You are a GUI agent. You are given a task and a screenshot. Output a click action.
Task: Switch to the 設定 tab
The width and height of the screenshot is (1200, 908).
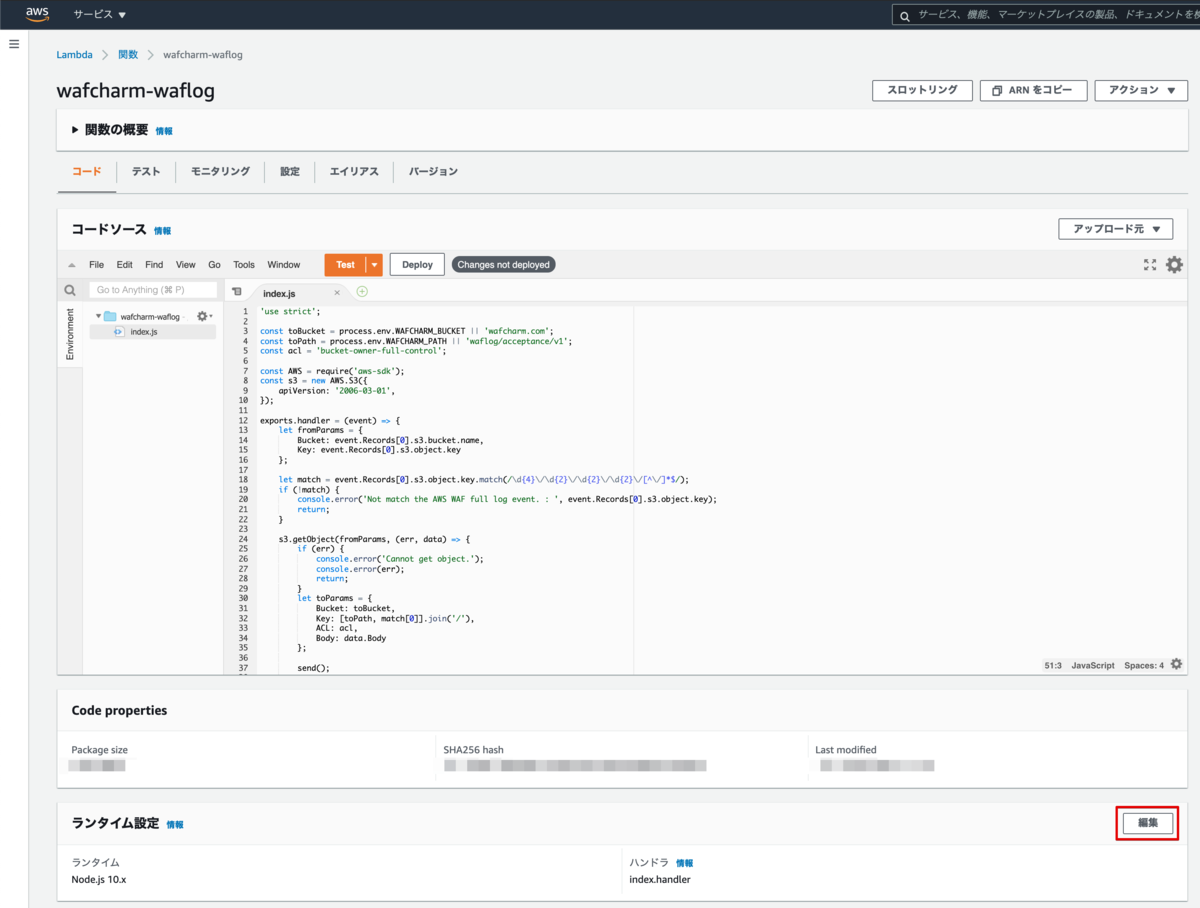click(290, 171)
